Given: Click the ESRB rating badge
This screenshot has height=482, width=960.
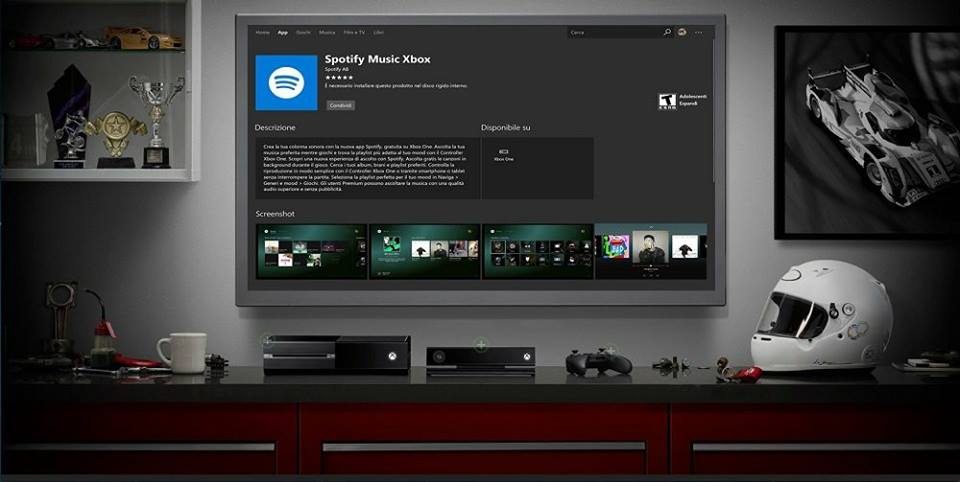Looking at the screenshot, I should tap(666, 101).
